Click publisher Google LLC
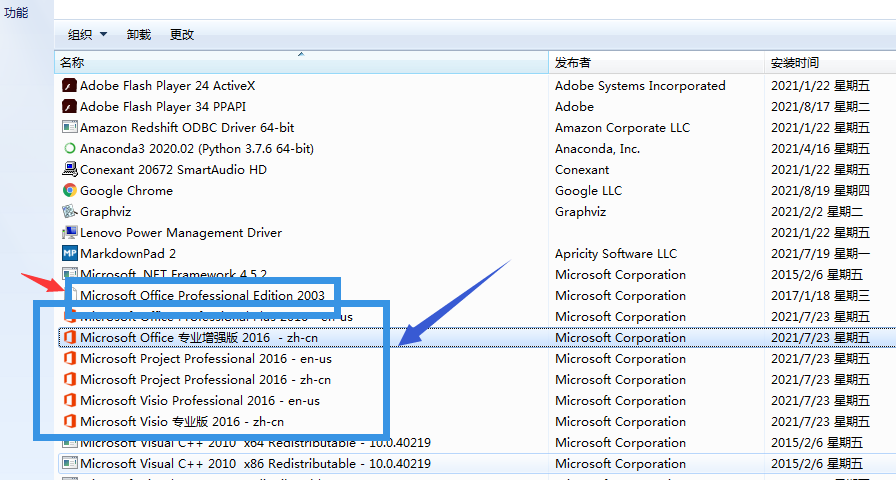896x480 pixels. coord(588,191)
